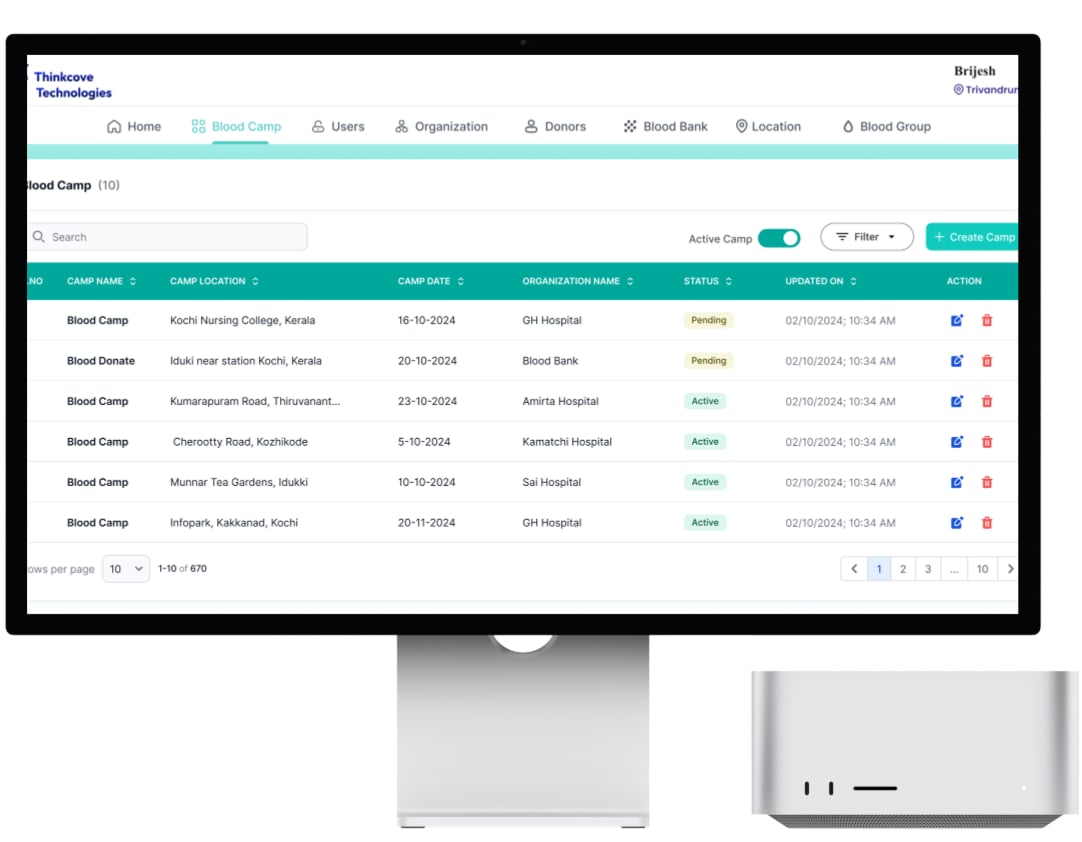Screen dimensions: 1082x842
Task: Delete the Infopark, Kakkanad camp row
Action: tap(987, 523)
